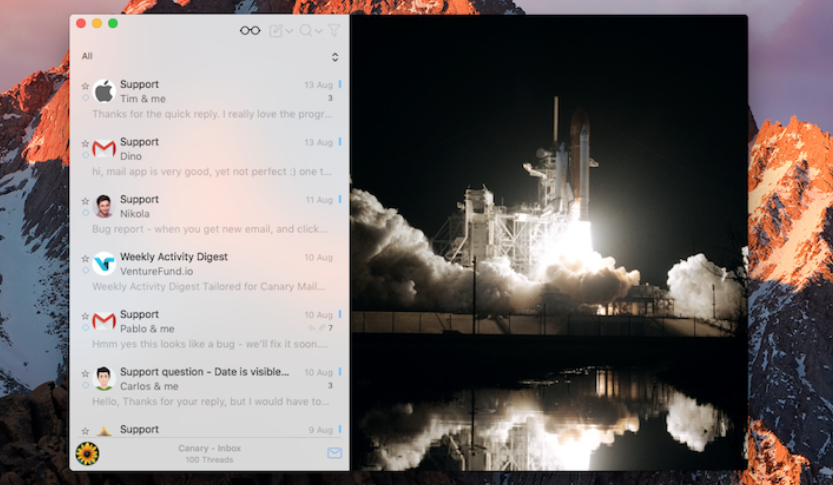Toggle read circle on Dino email
Image resolution: width=833 pixels, height=485 pixels.
(x=86, y=155)
